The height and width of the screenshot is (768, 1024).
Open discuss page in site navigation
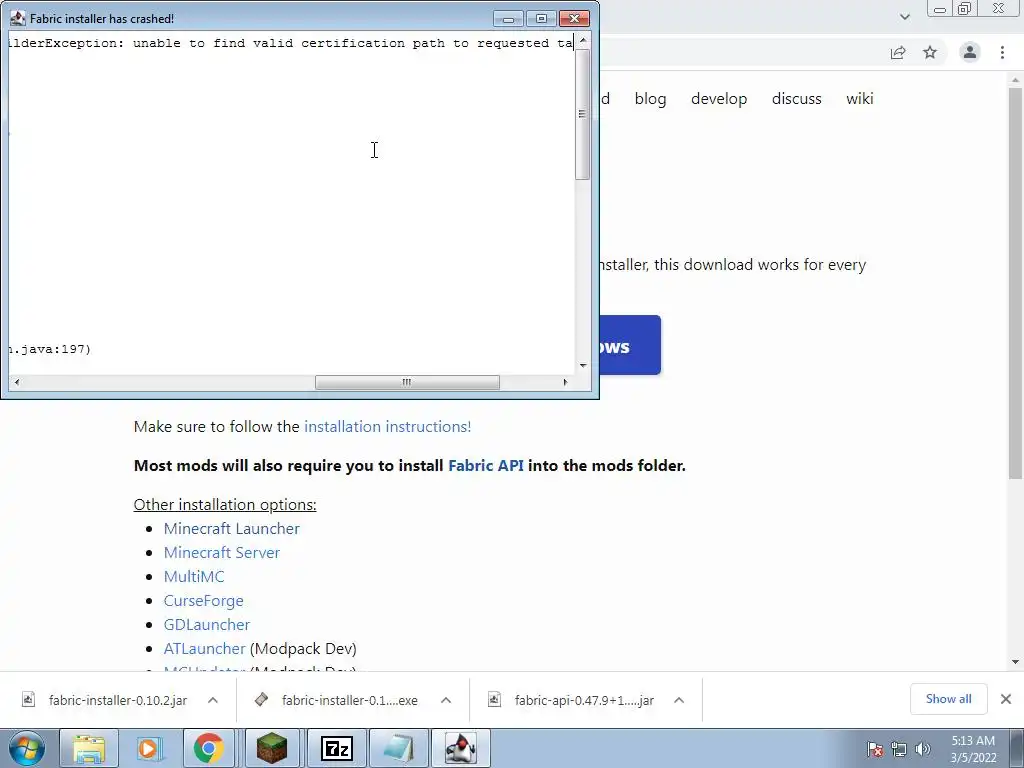(797, 99)
